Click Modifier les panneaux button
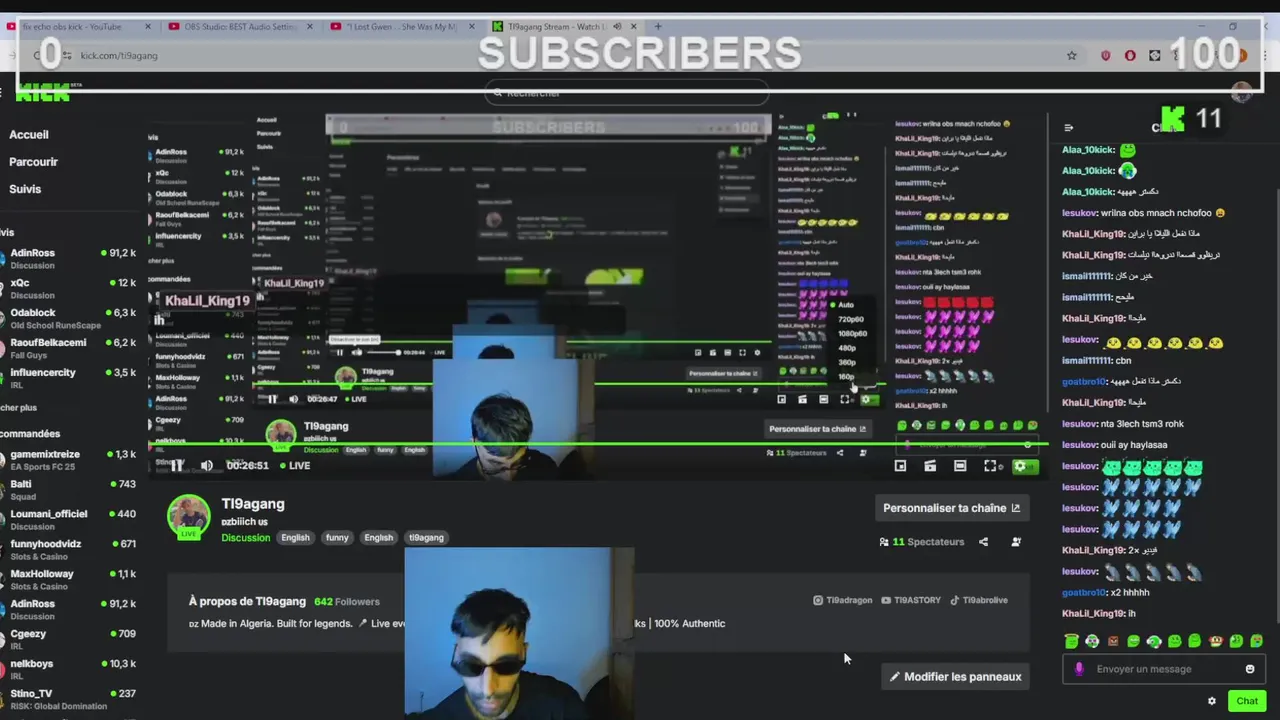This screenshot has width=1280, height=720. tap(956, 677)
